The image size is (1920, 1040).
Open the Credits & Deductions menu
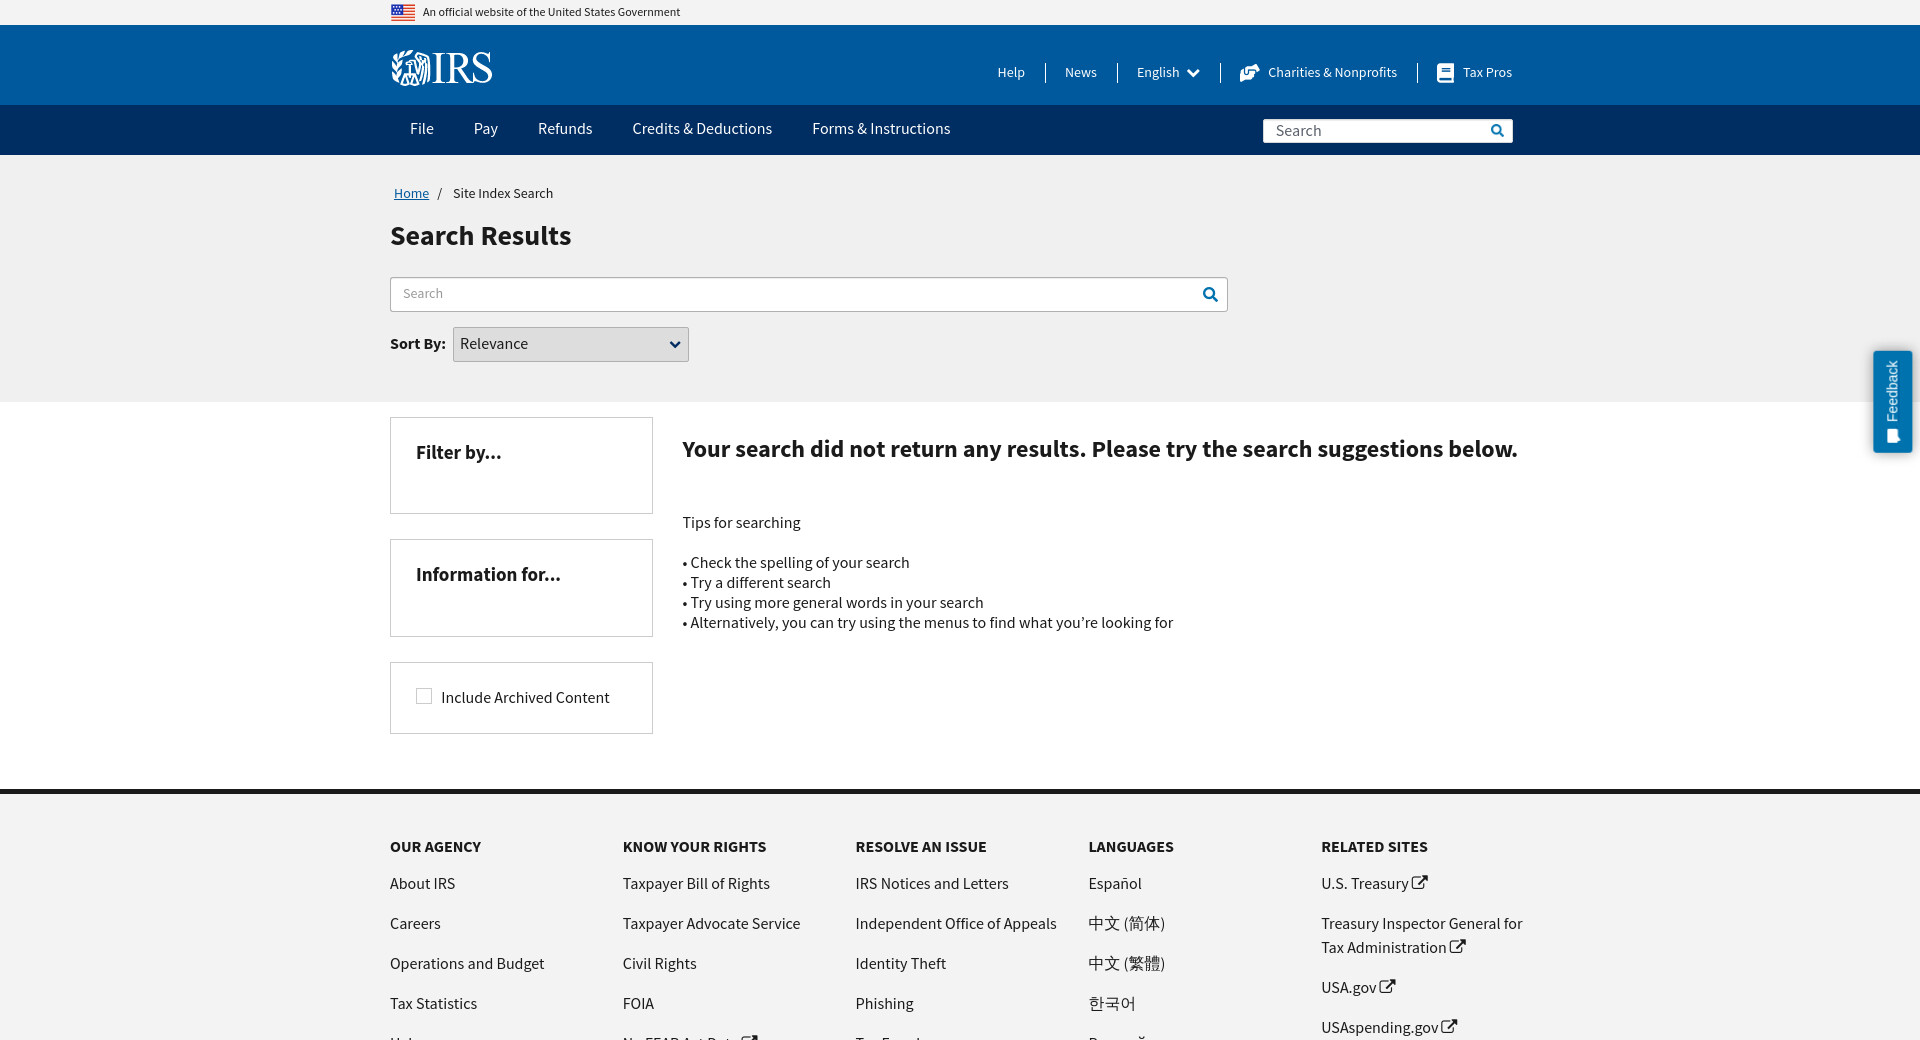coord(702,129)
